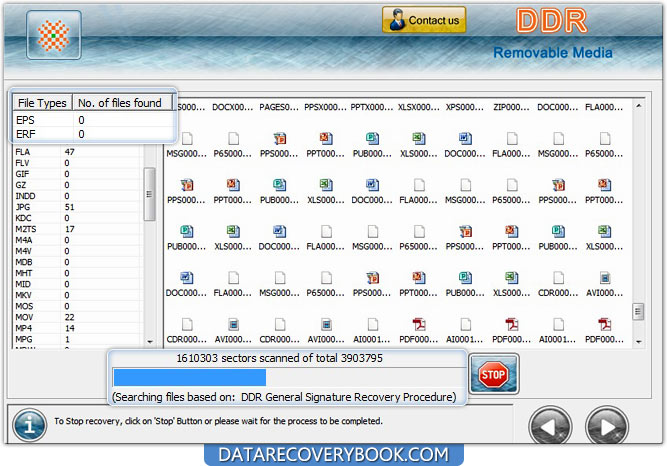Select the FLA row showing 47 files
Image resolution: width=667 pixels, height=466 pixels.
[78, 152]
